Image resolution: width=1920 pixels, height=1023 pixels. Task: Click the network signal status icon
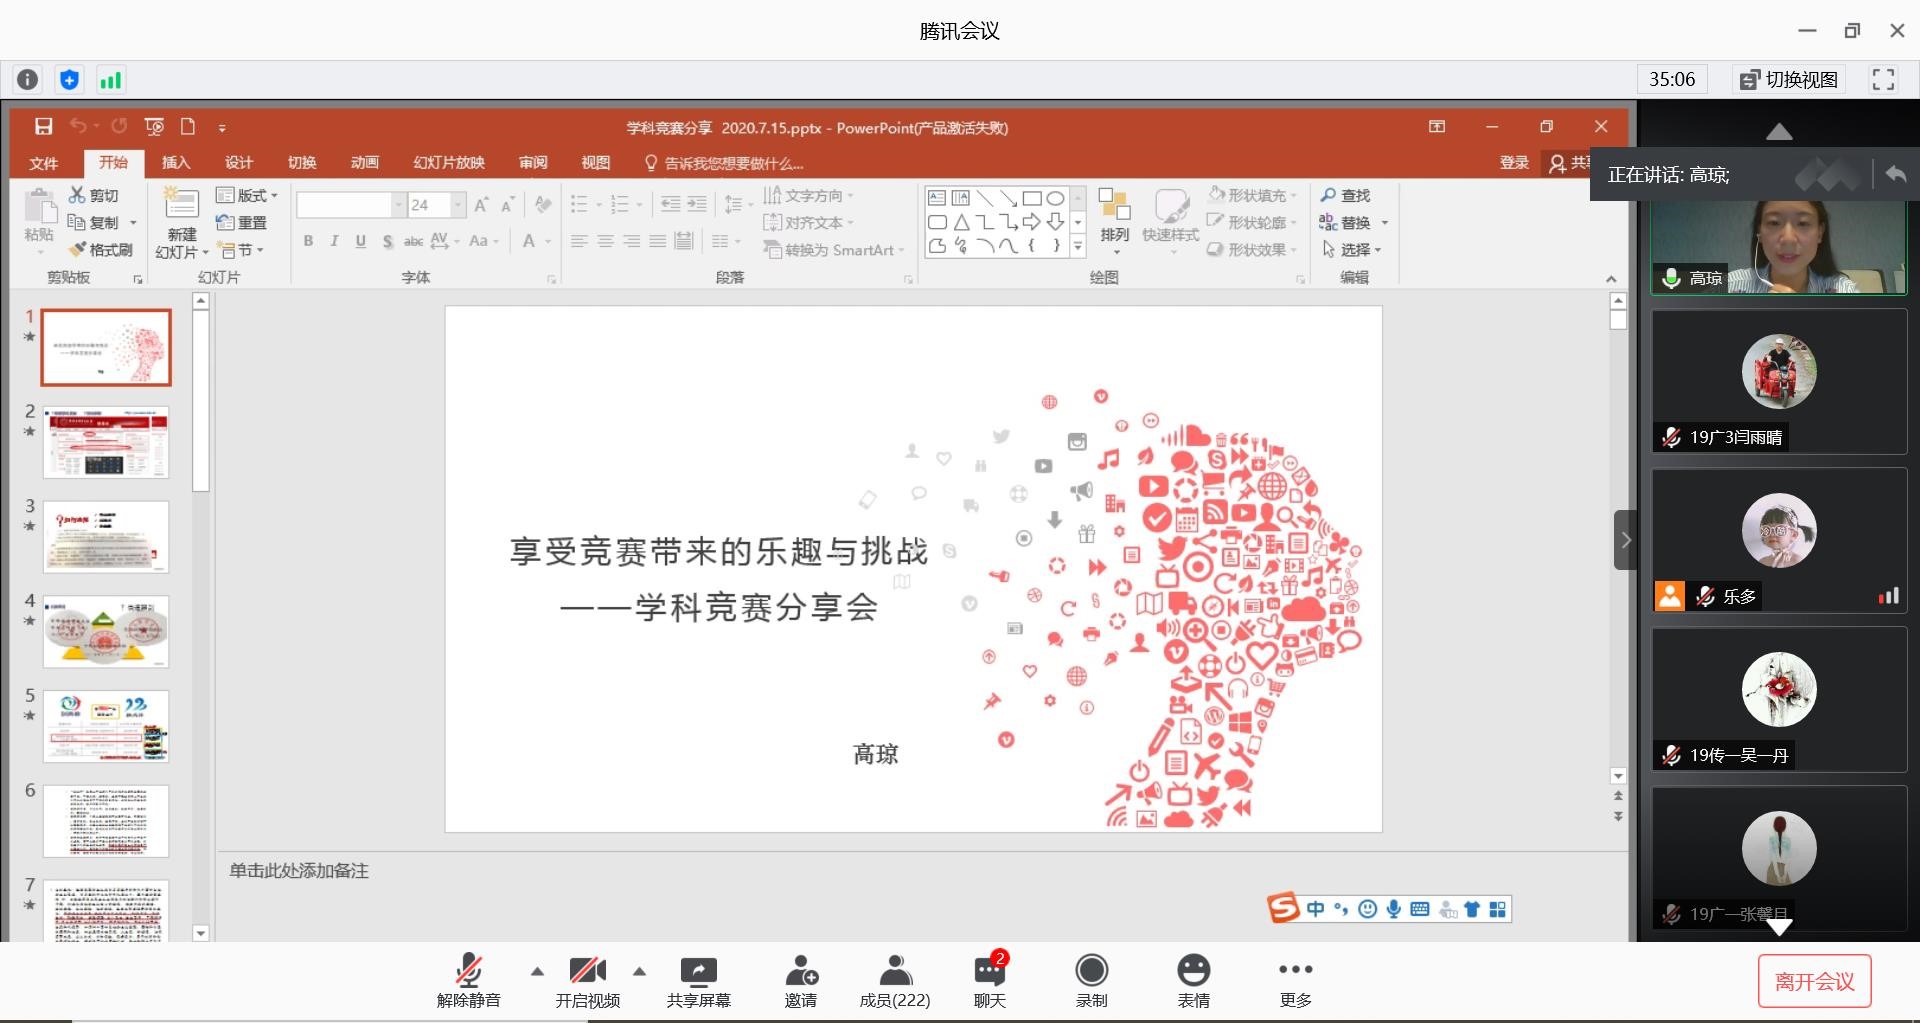click(110, 80)
